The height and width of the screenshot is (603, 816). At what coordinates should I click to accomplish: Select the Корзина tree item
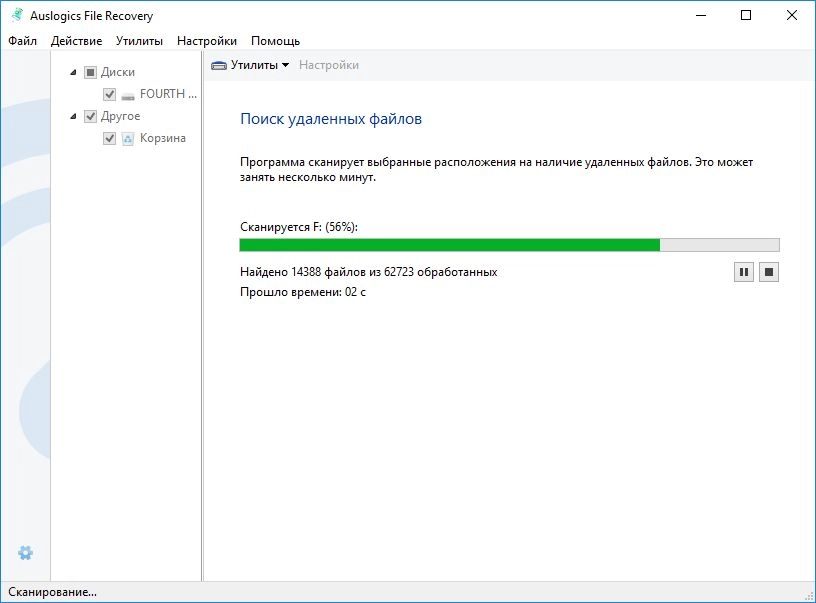162,138
